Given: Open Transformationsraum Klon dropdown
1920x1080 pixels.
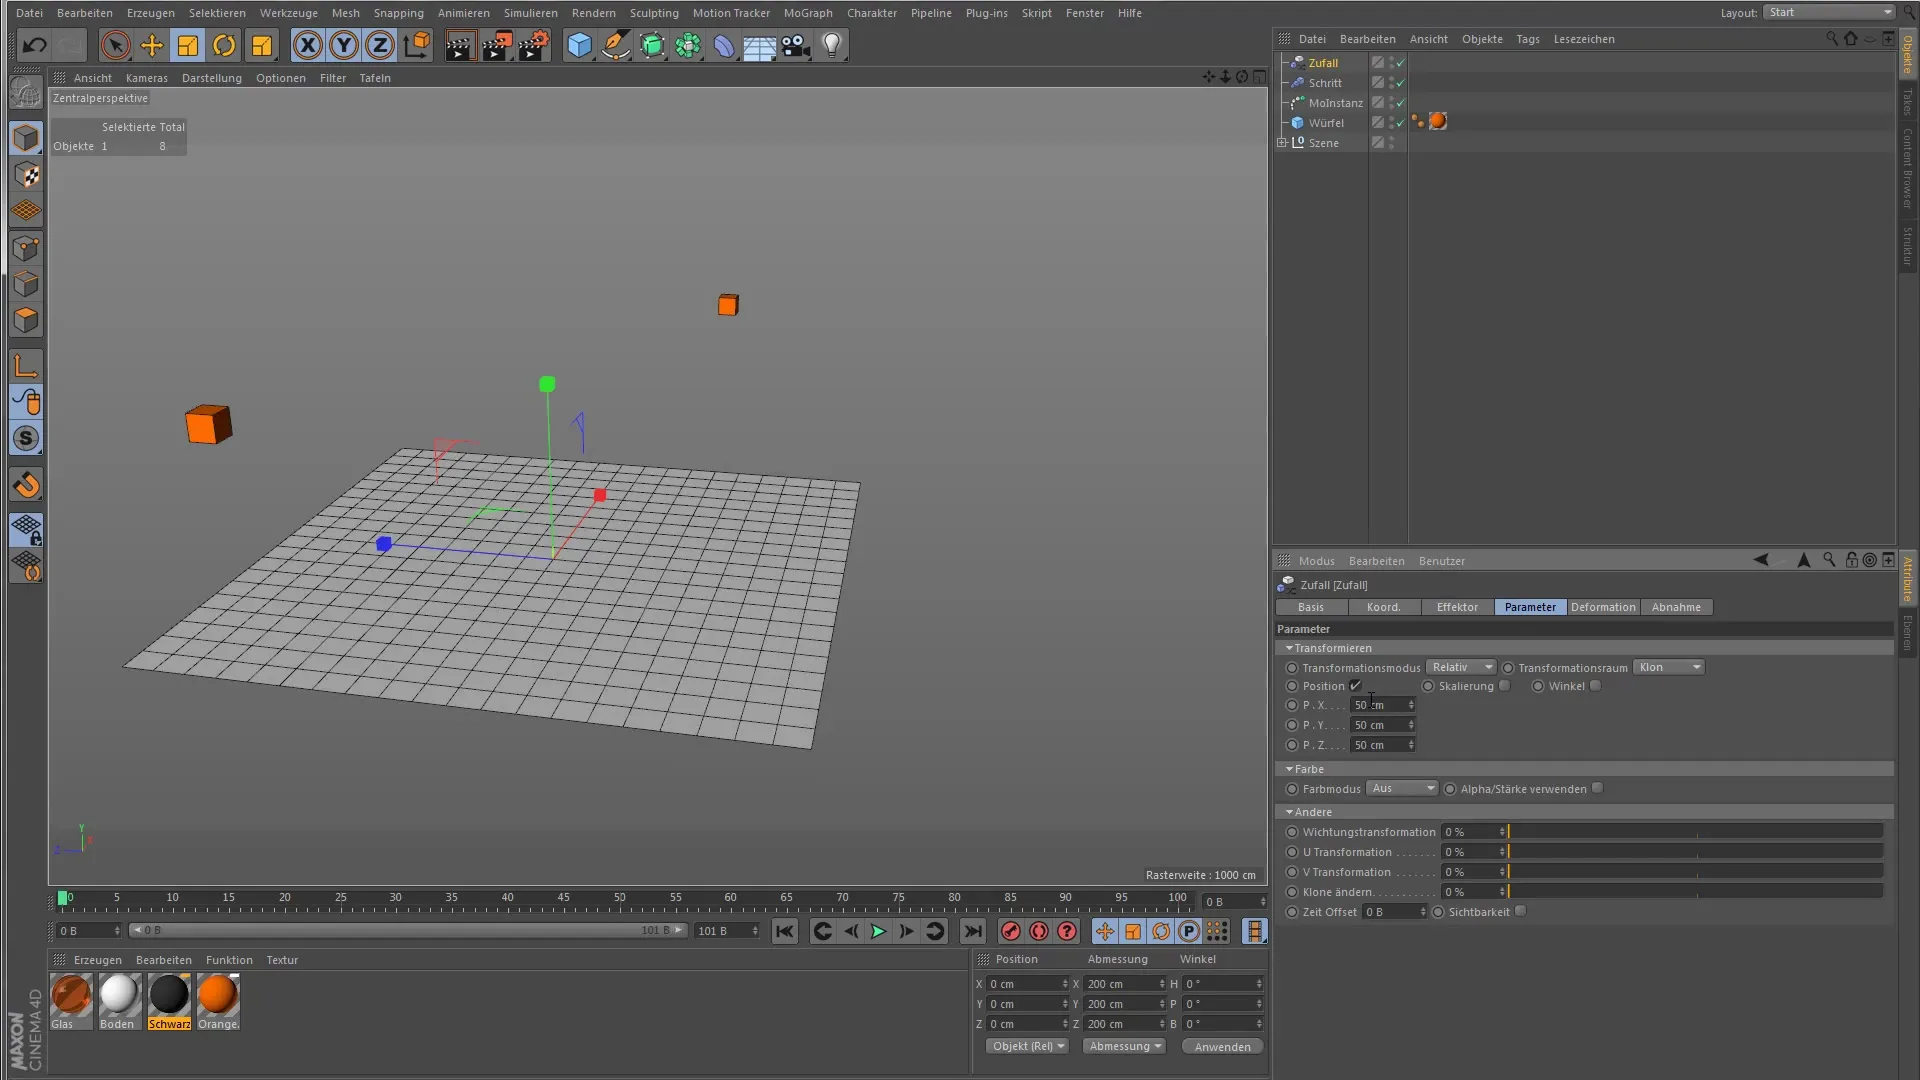Looking at the screenshot, I should tap(1669, 667).
